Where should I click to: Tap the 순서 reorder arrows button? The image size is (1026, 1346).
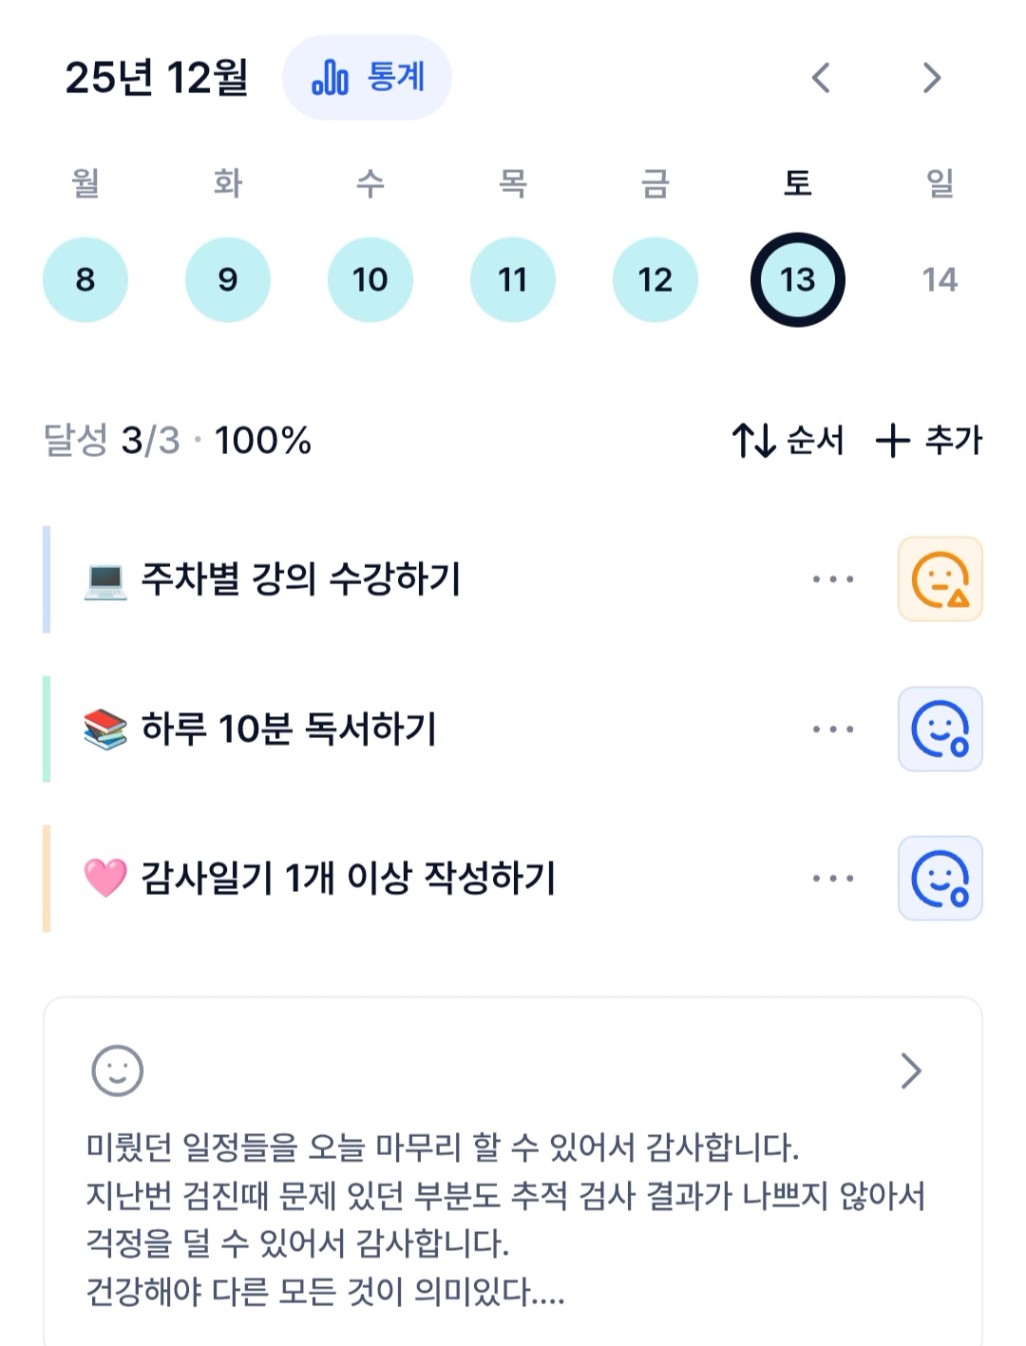pyautogui.click(x=787, y=440)
